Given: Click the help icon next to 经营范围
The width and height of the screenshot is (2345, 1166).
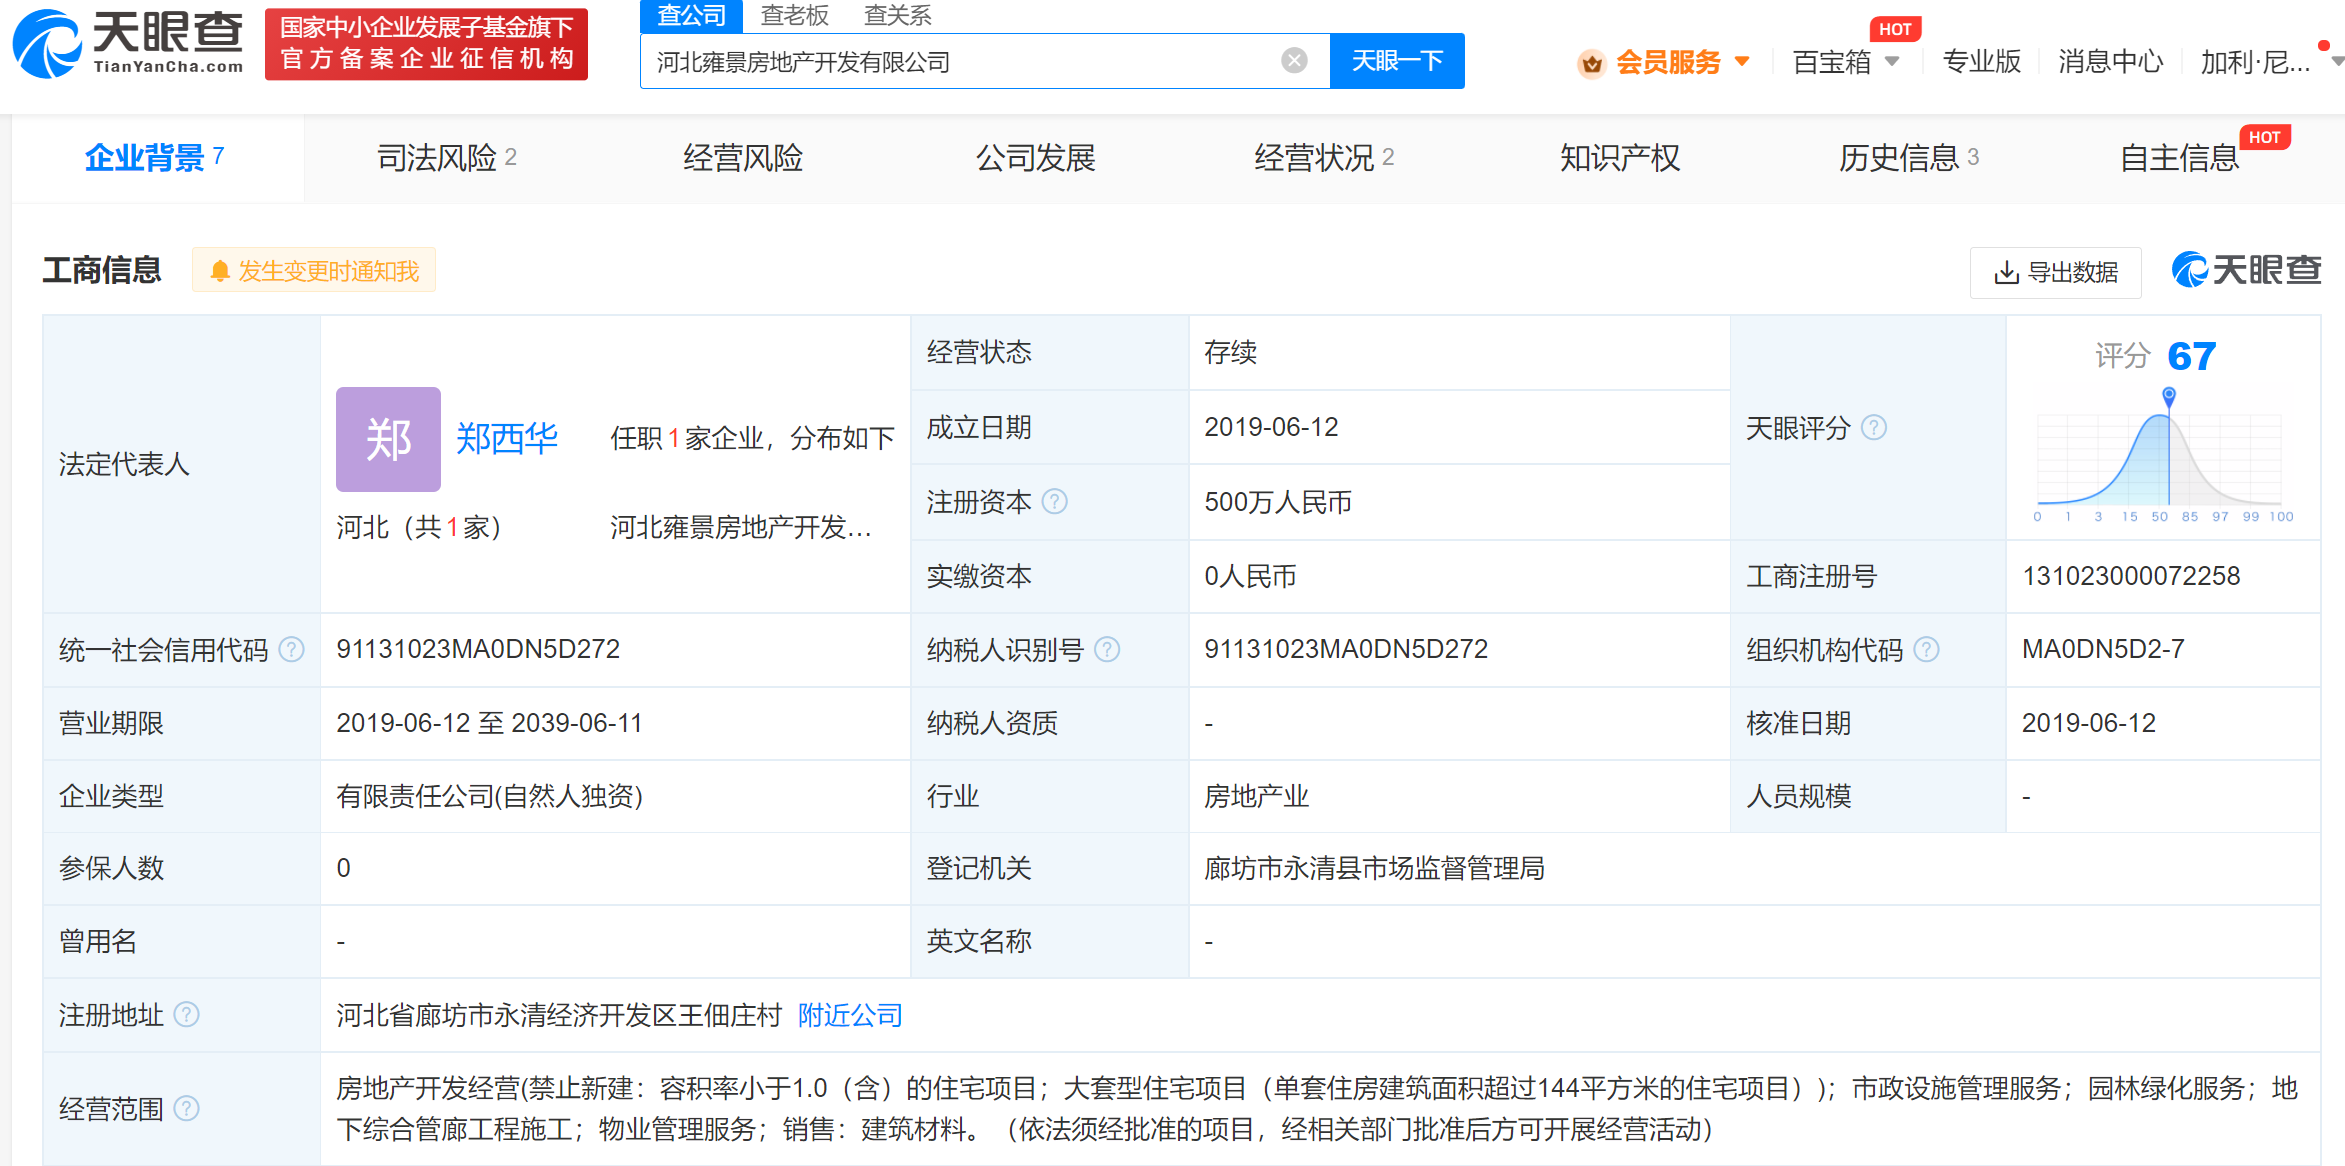Looking at the screenshot, I should pos(187,1108).
